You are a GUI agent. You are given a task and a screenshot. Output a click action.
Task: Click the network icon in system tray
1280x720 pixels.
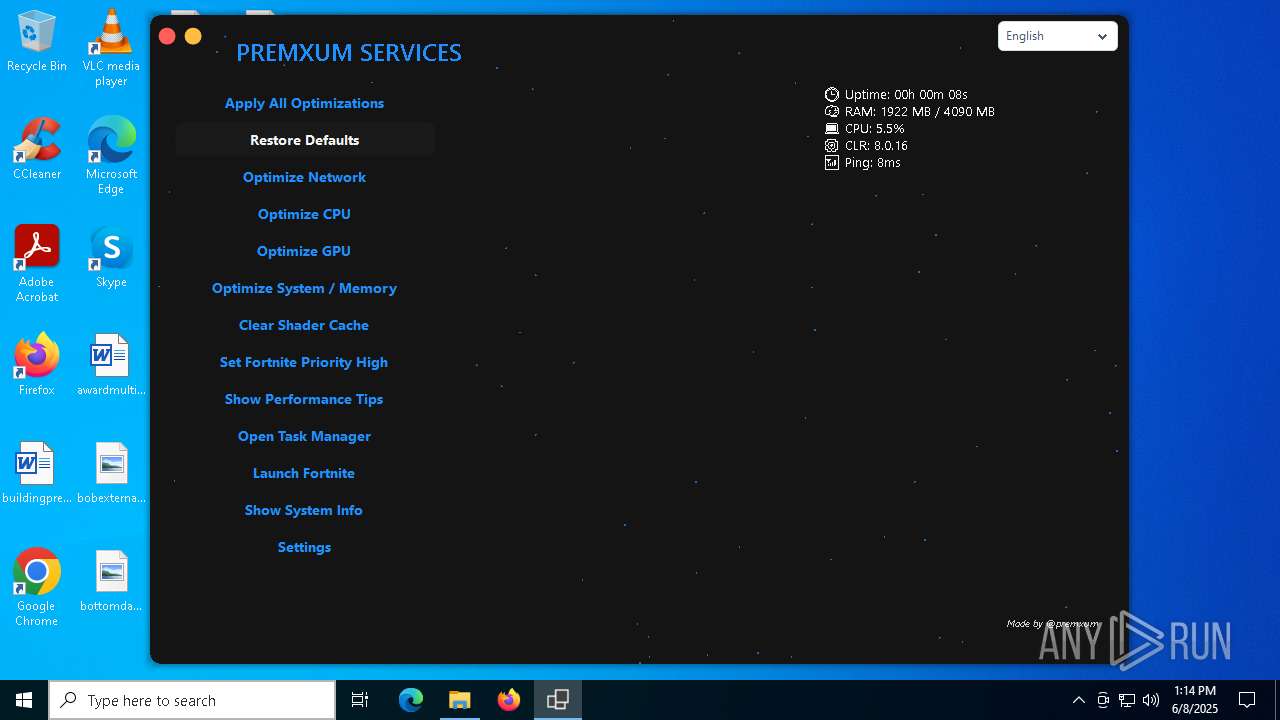(1127, 700)
